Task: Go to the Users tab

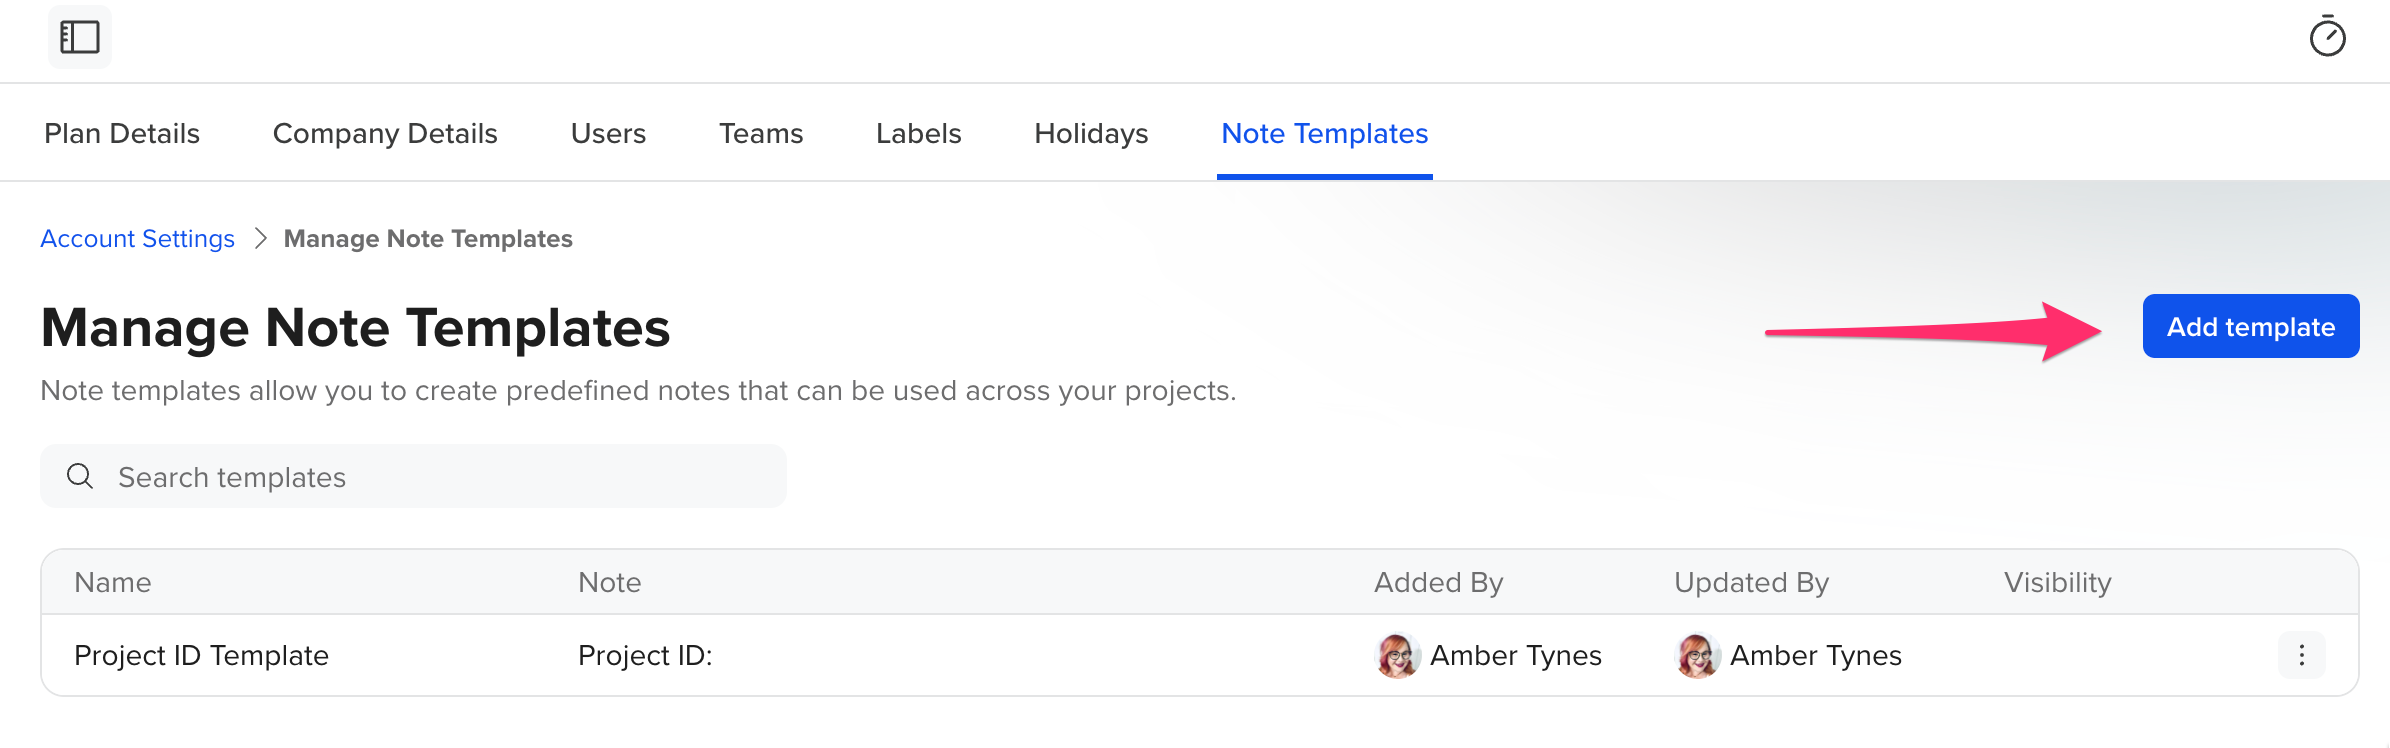Action: (x=608, y=133)
